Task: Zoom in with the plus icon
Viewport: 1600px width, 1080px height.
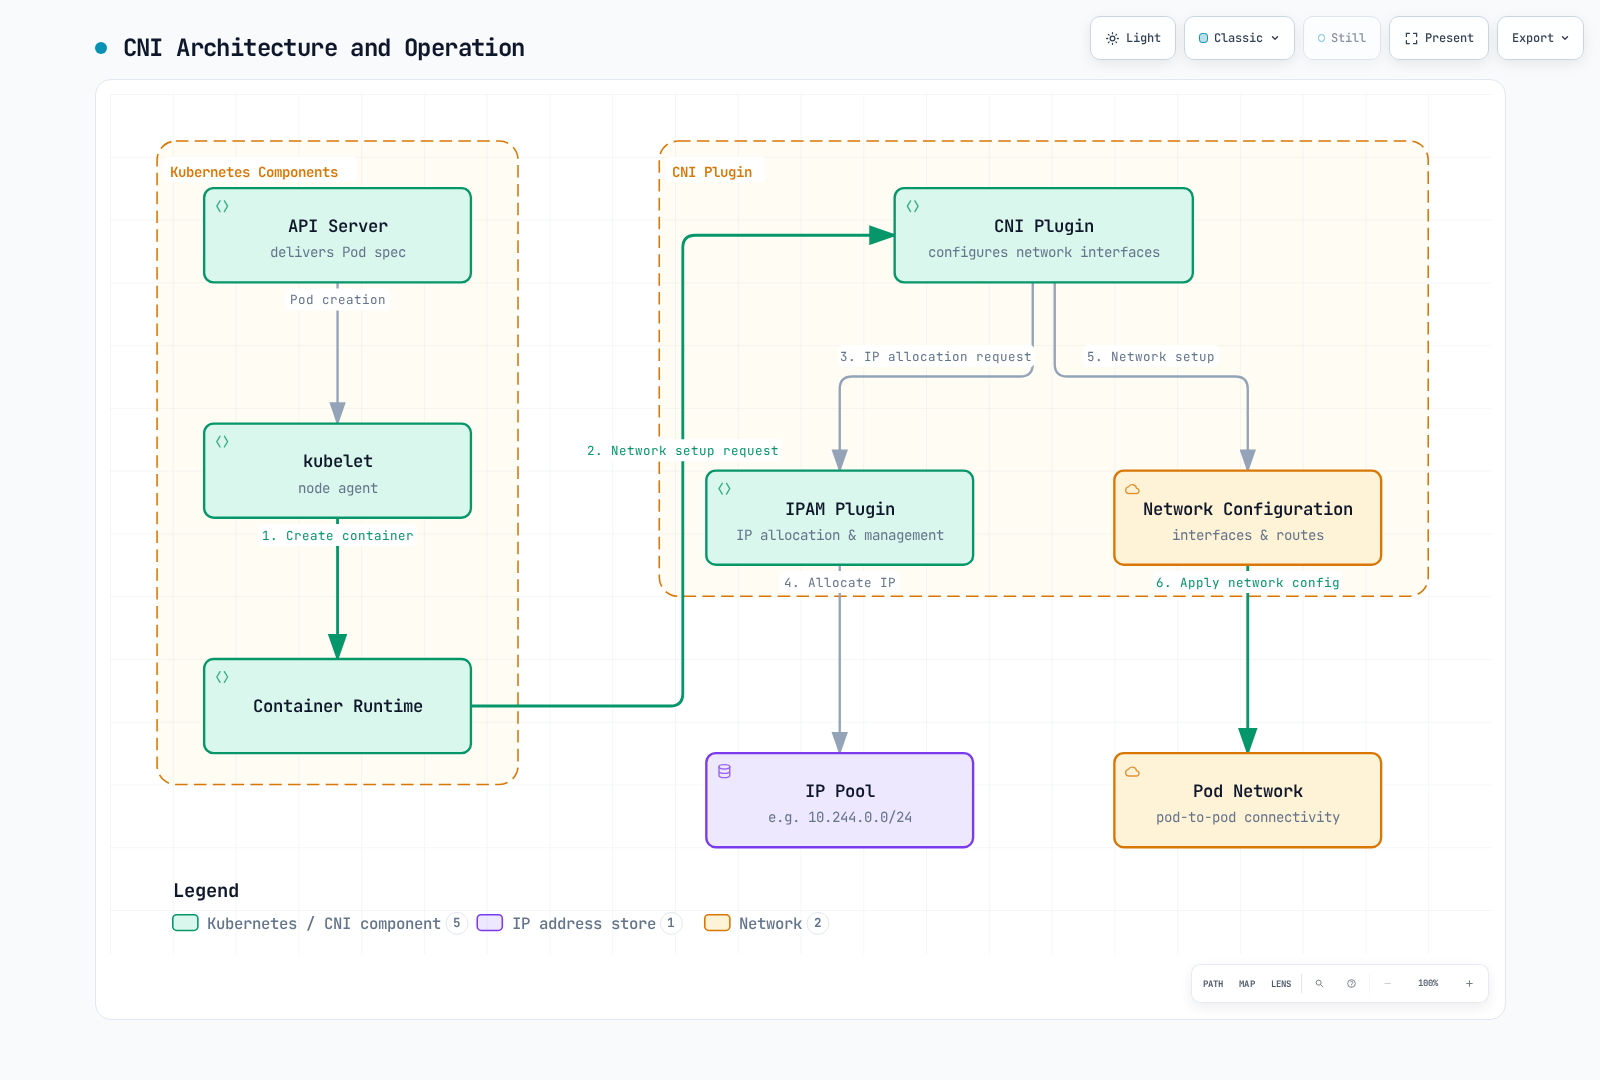Action: click(1469, 983)
